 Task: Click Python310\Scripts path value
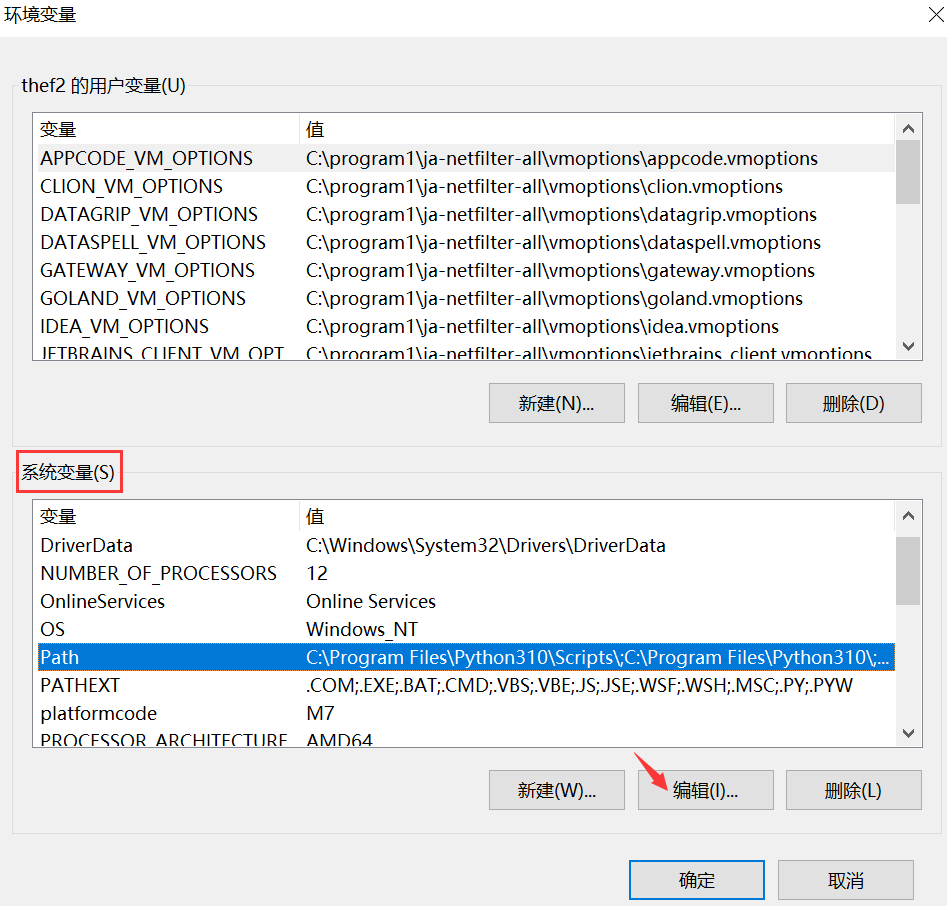point(597,657)
